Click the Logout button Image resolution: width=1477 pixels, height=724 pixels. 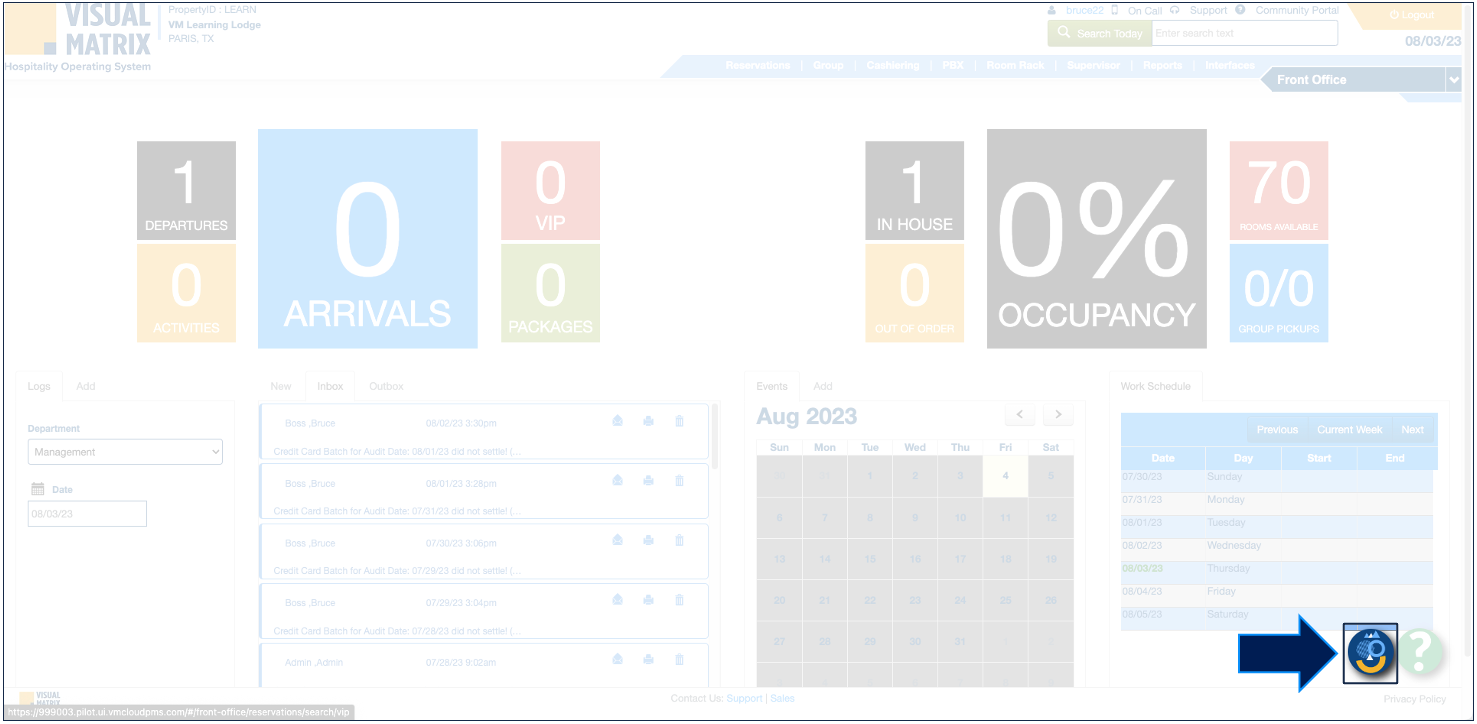[x=1411, y=16]
